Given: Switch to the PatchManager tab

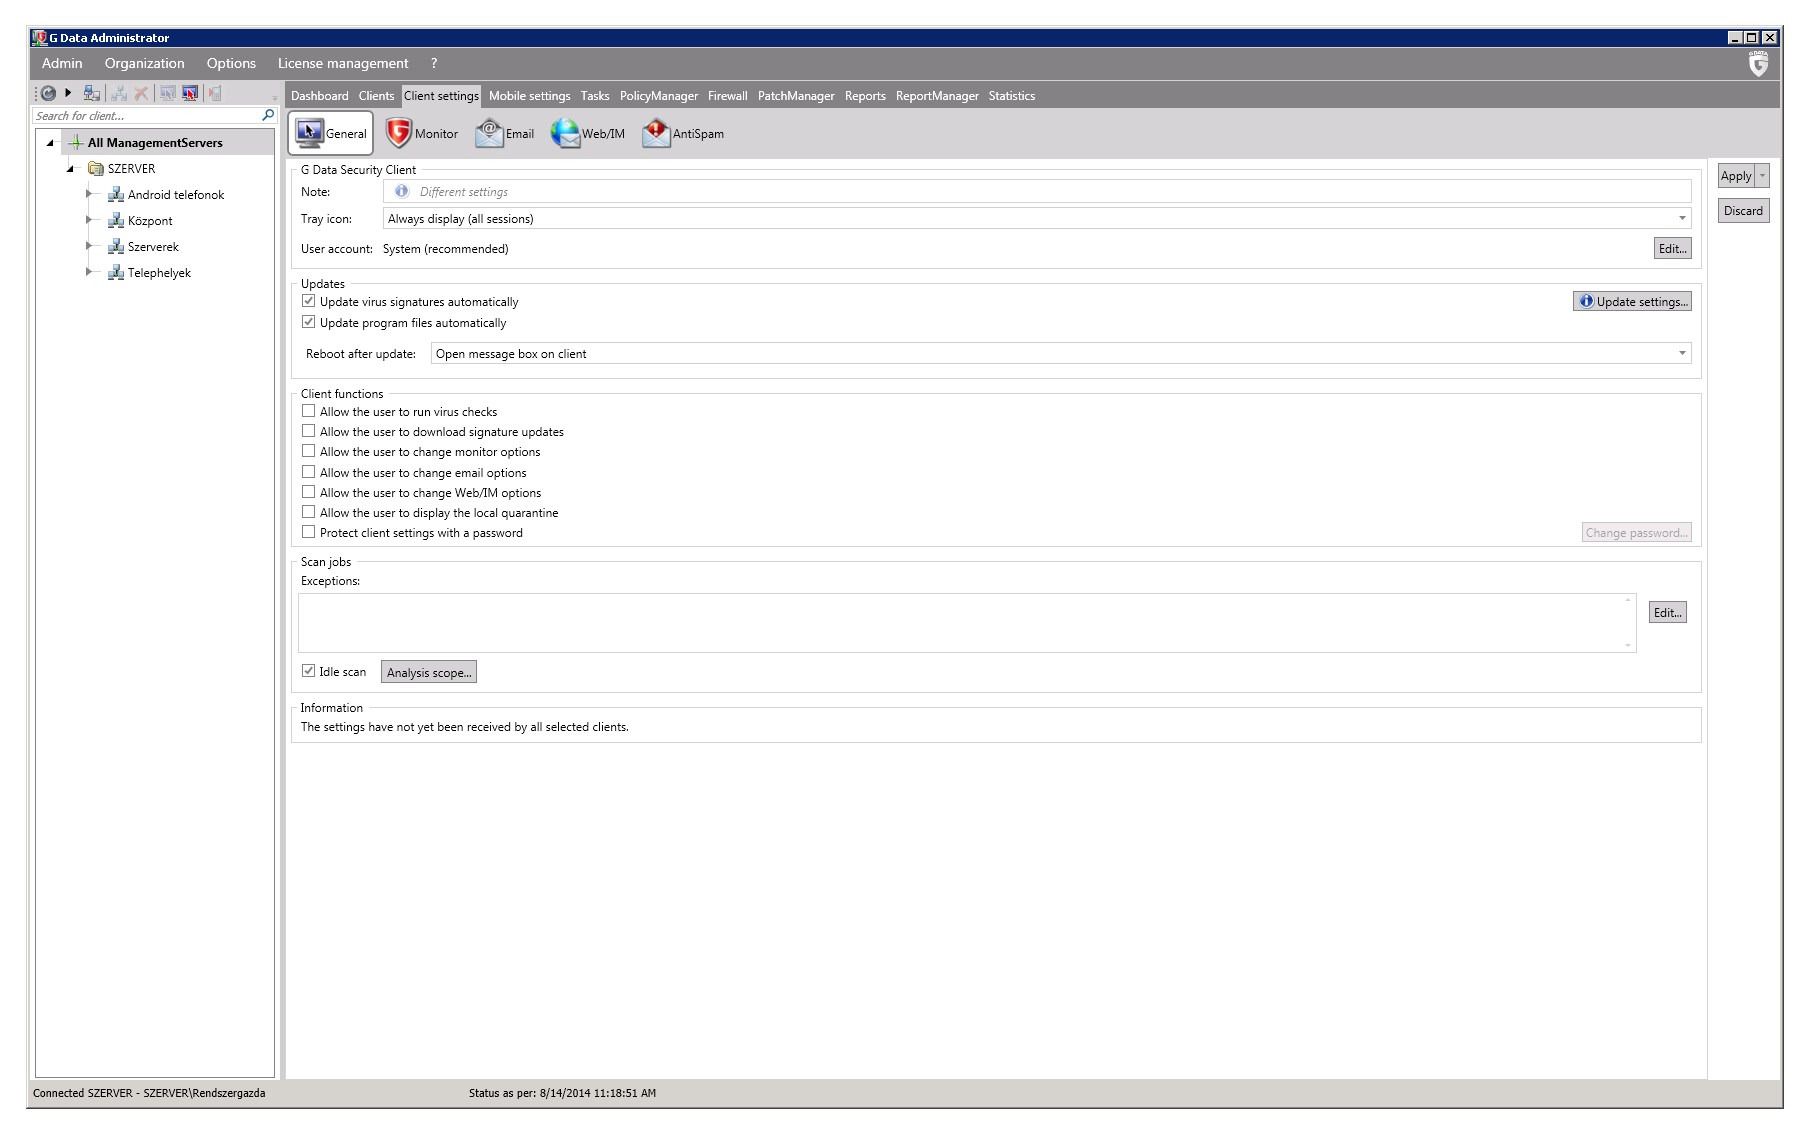Looking at the screenshot, I should click(796, 96).
